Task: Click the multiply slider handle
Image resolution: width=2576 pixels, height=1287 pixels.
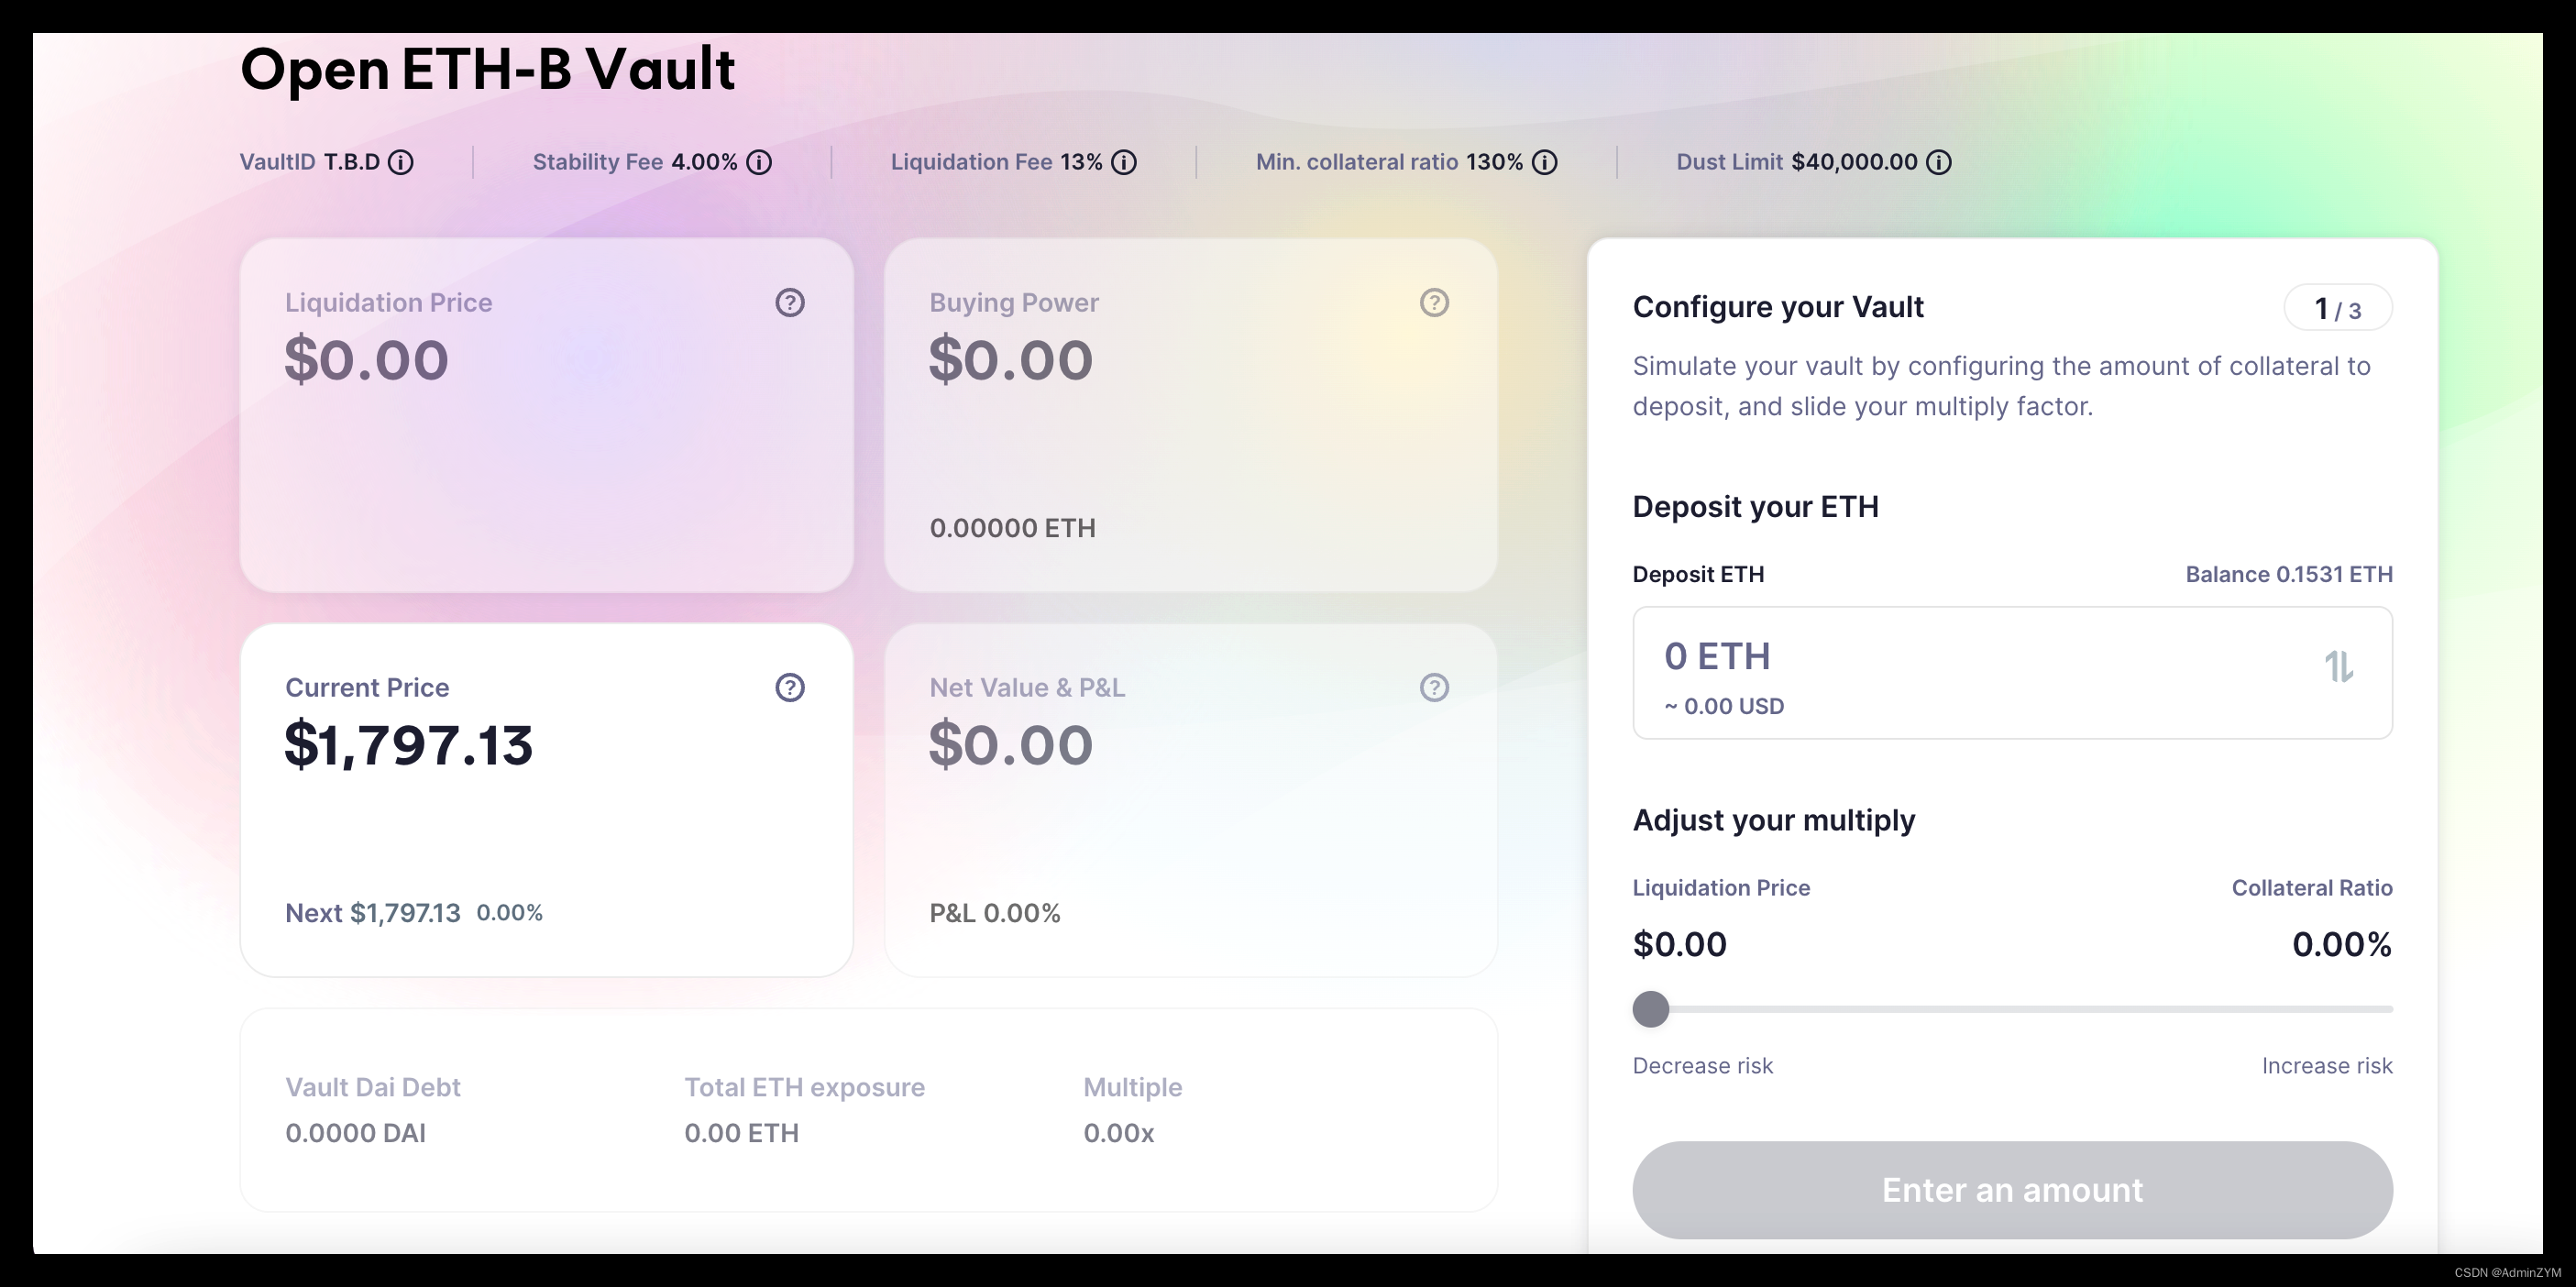Action: [x=1651, y=1009]
